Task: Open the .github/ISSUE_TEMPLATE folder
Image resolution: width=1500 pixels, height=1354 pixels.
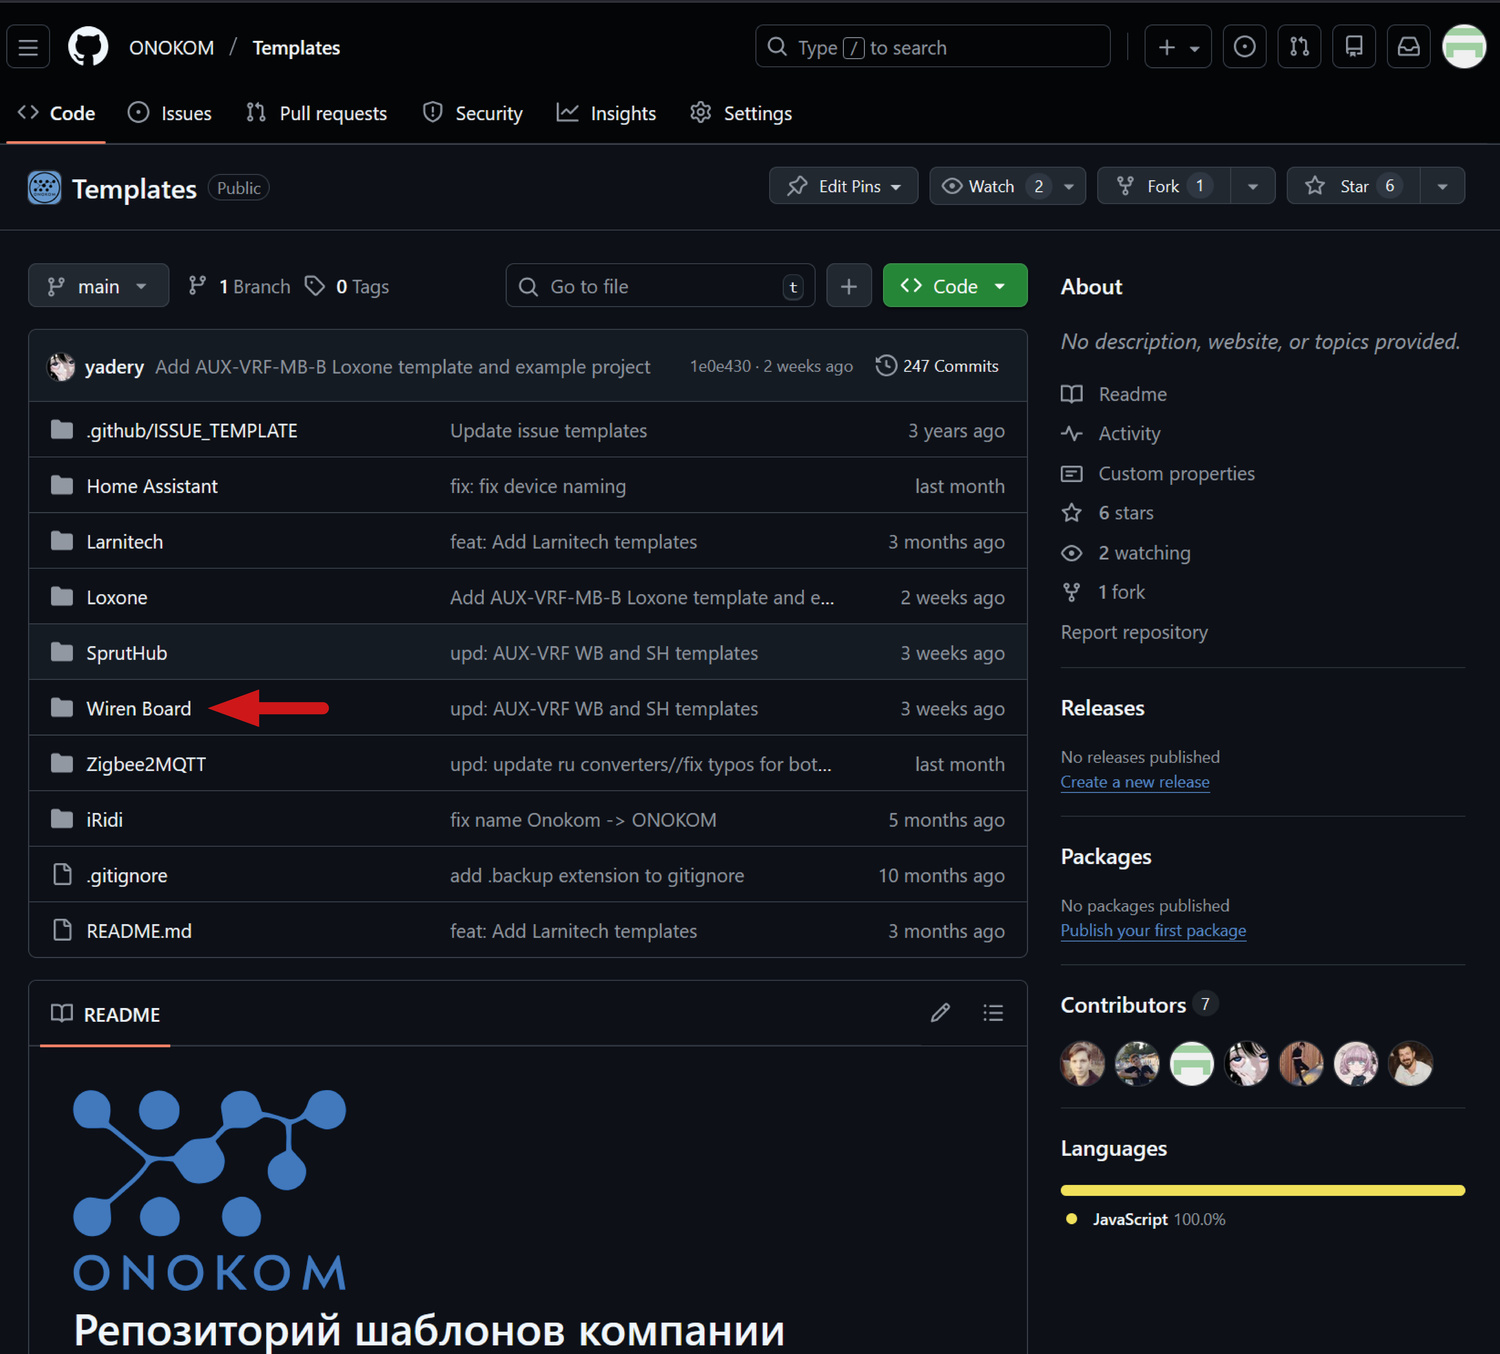Action: pos(192,430)
